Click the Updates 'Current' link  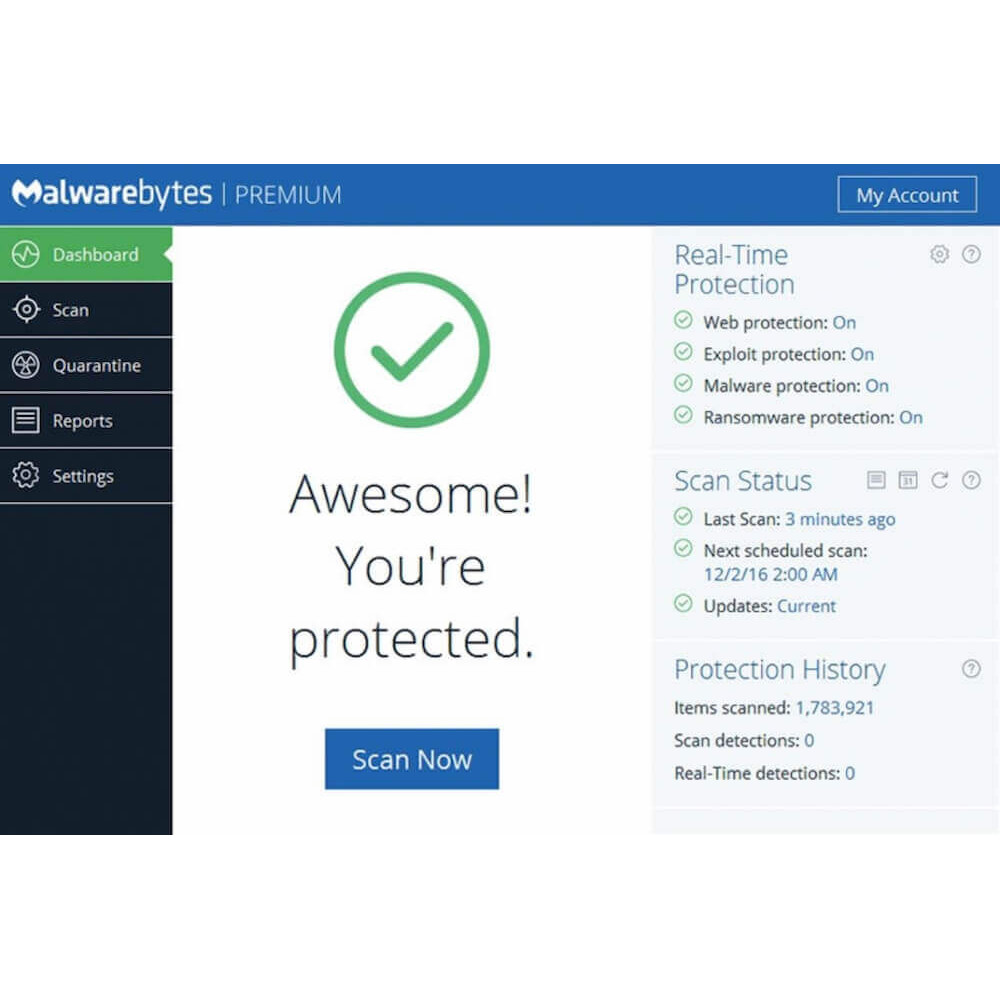pos(806,606)
